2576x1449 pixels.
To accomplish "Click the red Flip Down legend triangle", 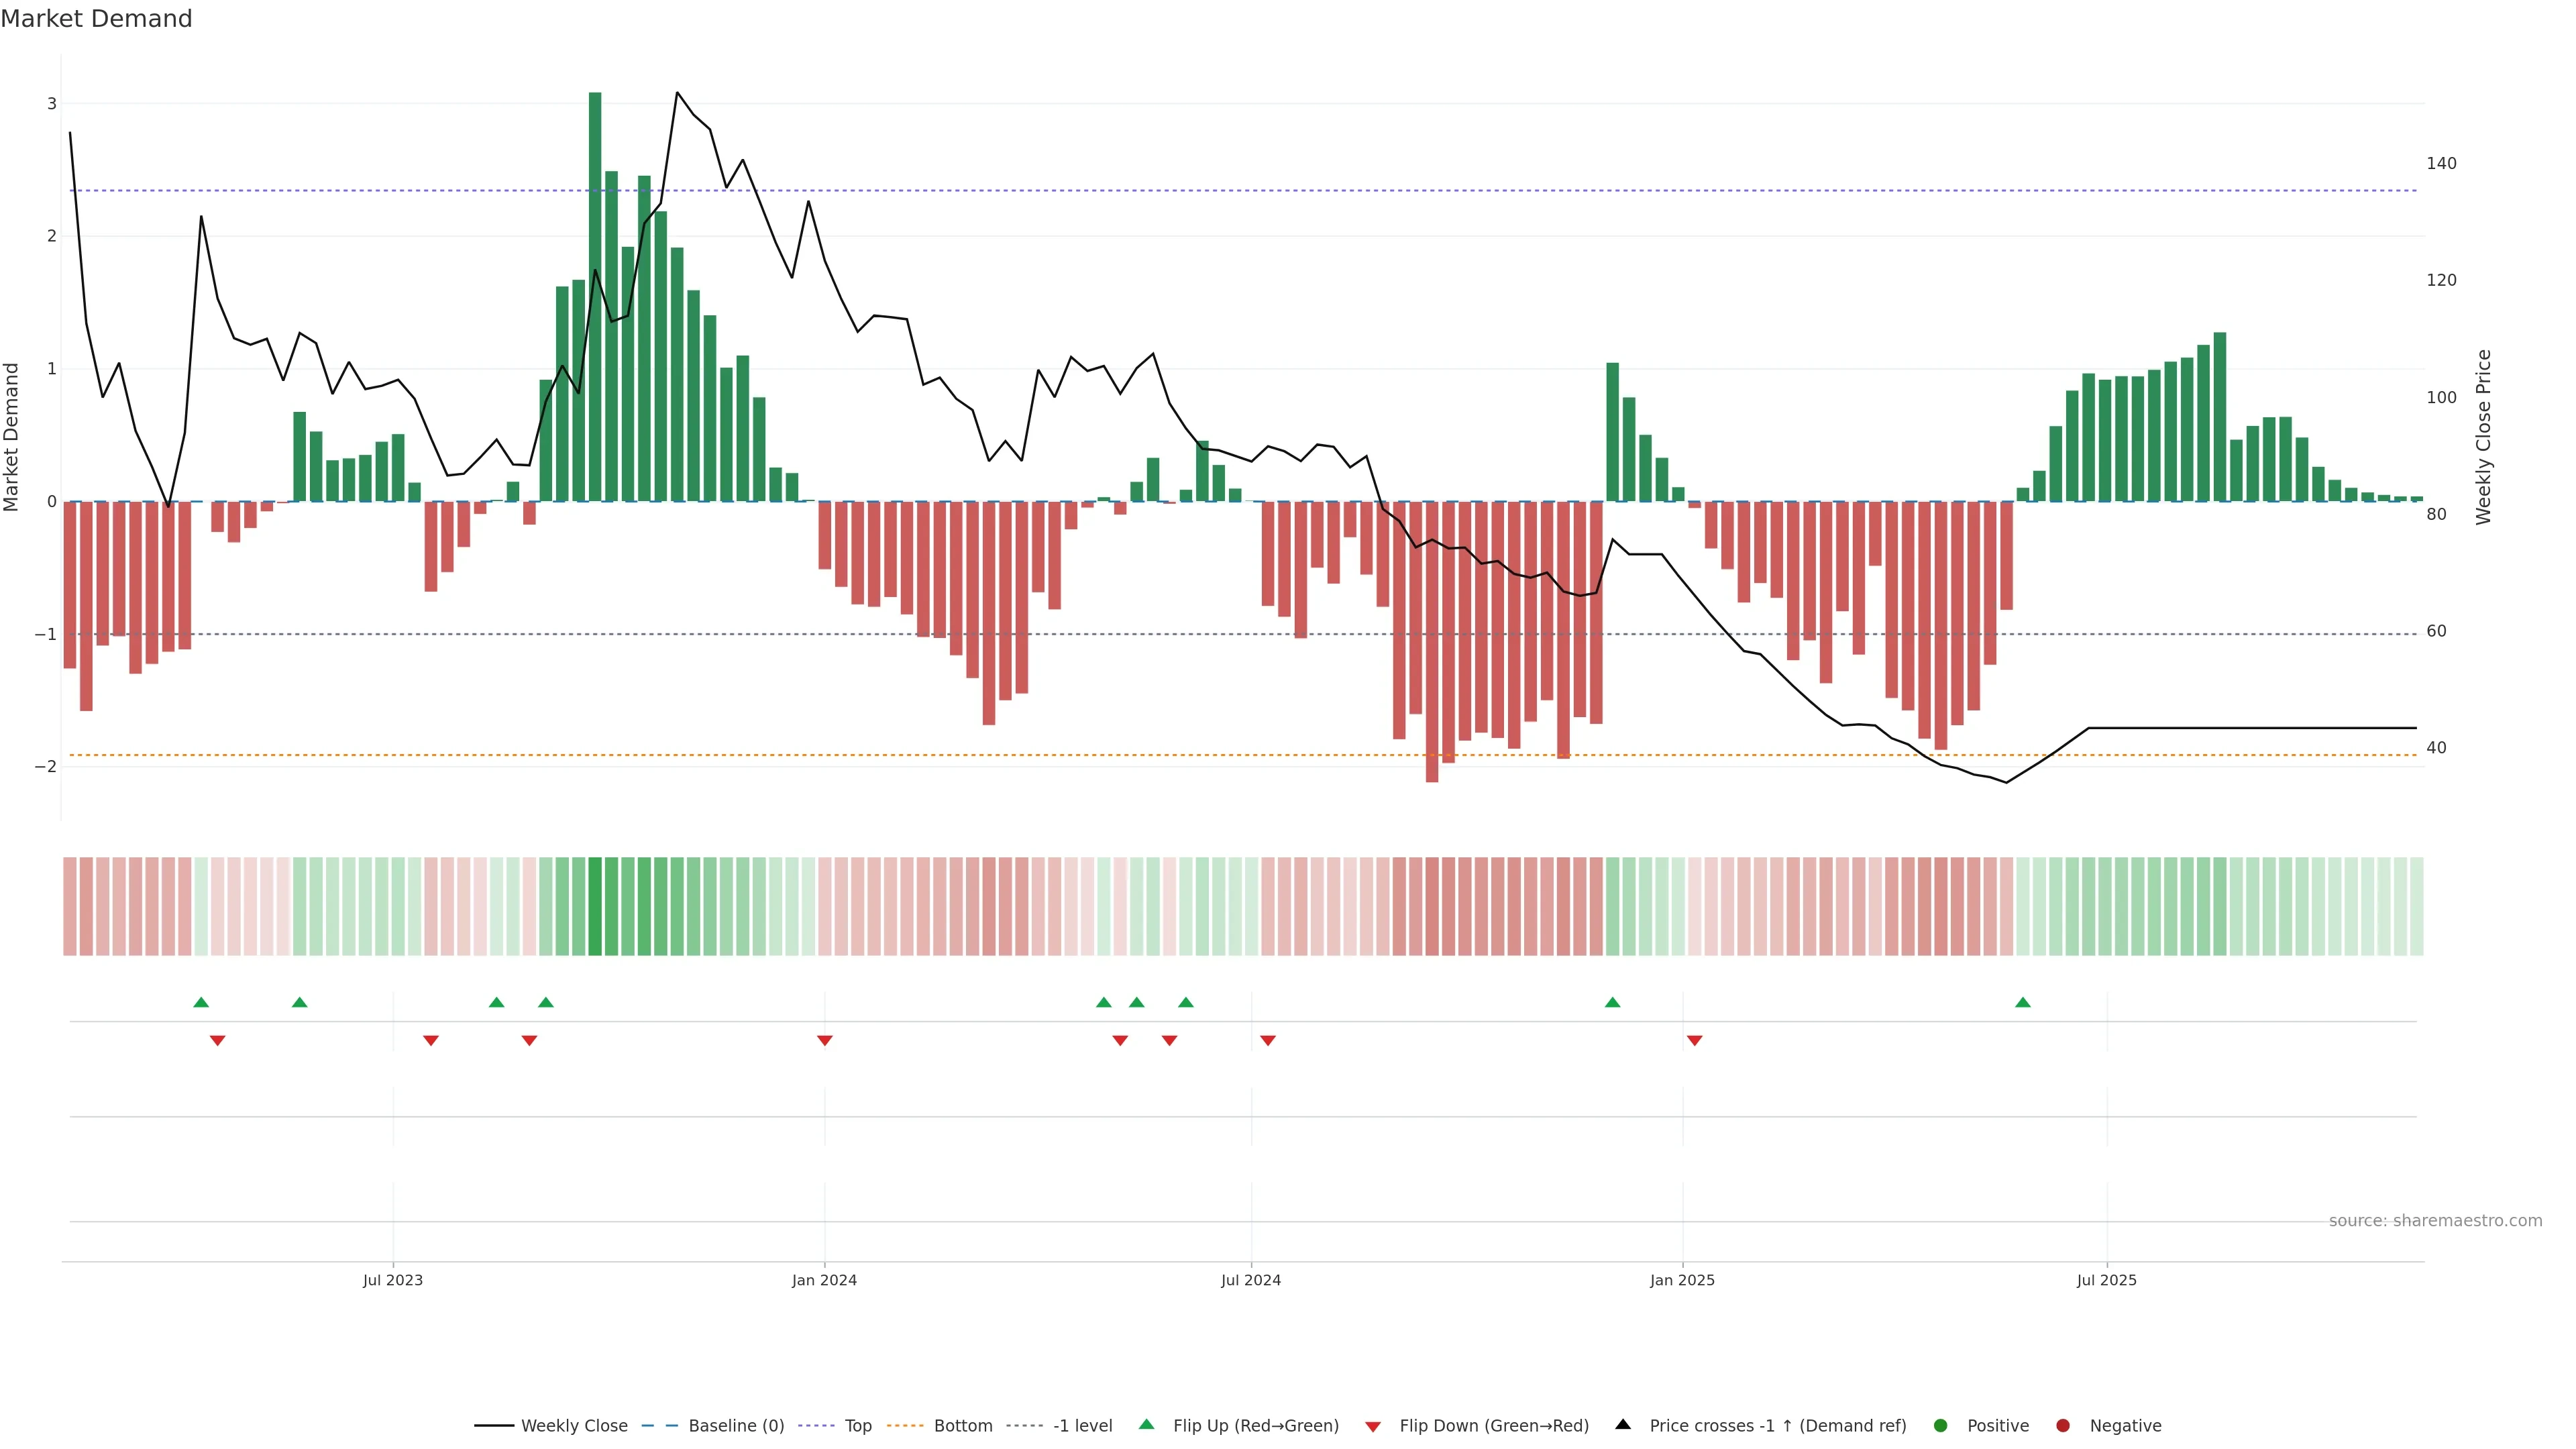I will 1373,1426.
